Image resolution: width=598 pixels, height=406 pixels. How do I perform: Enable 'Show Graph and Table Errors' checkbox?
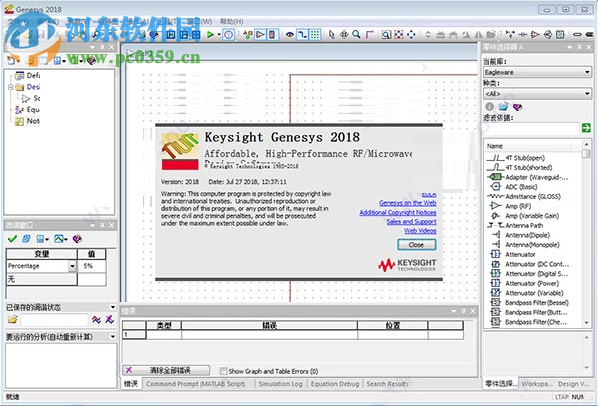pyautogui.click(x=223, y=371)
